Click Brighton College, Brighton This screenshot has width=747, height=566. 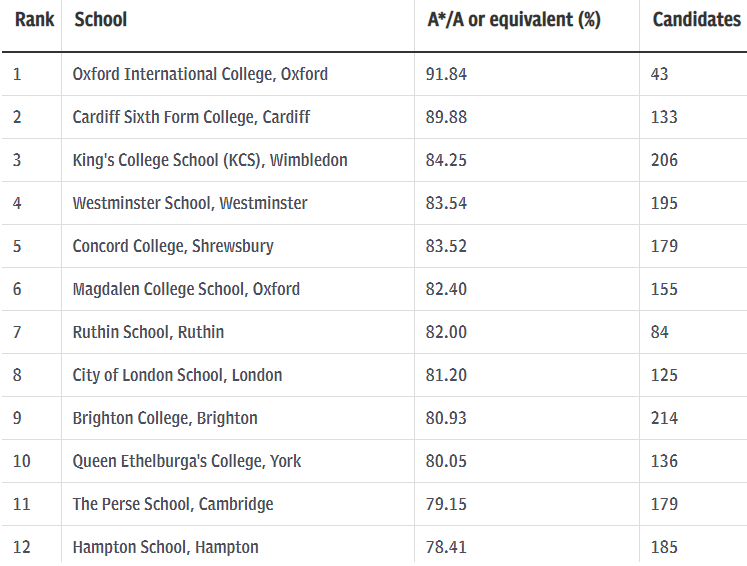[165, 418]
